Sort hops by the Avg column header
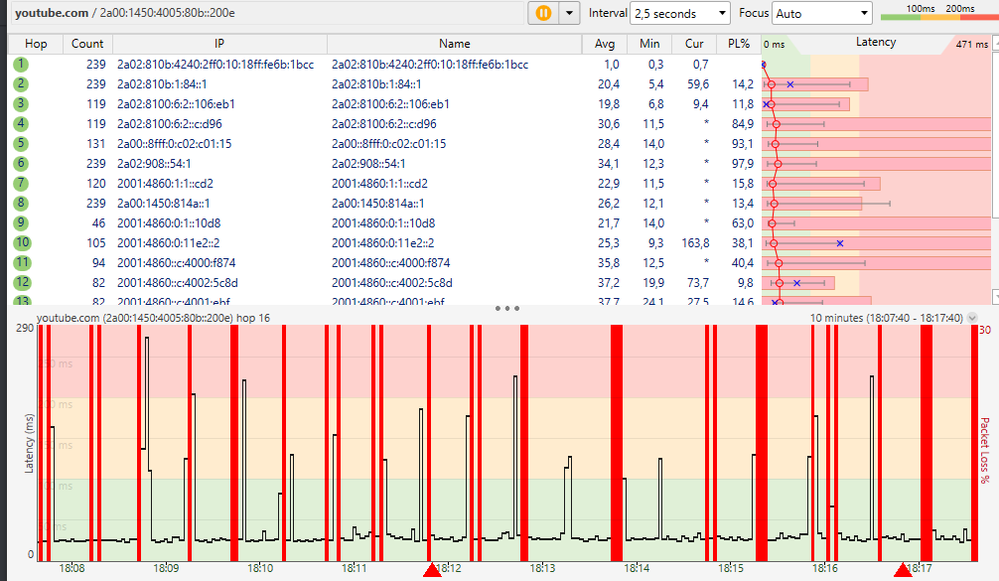 pyautogui.click(x=604, y=43)
